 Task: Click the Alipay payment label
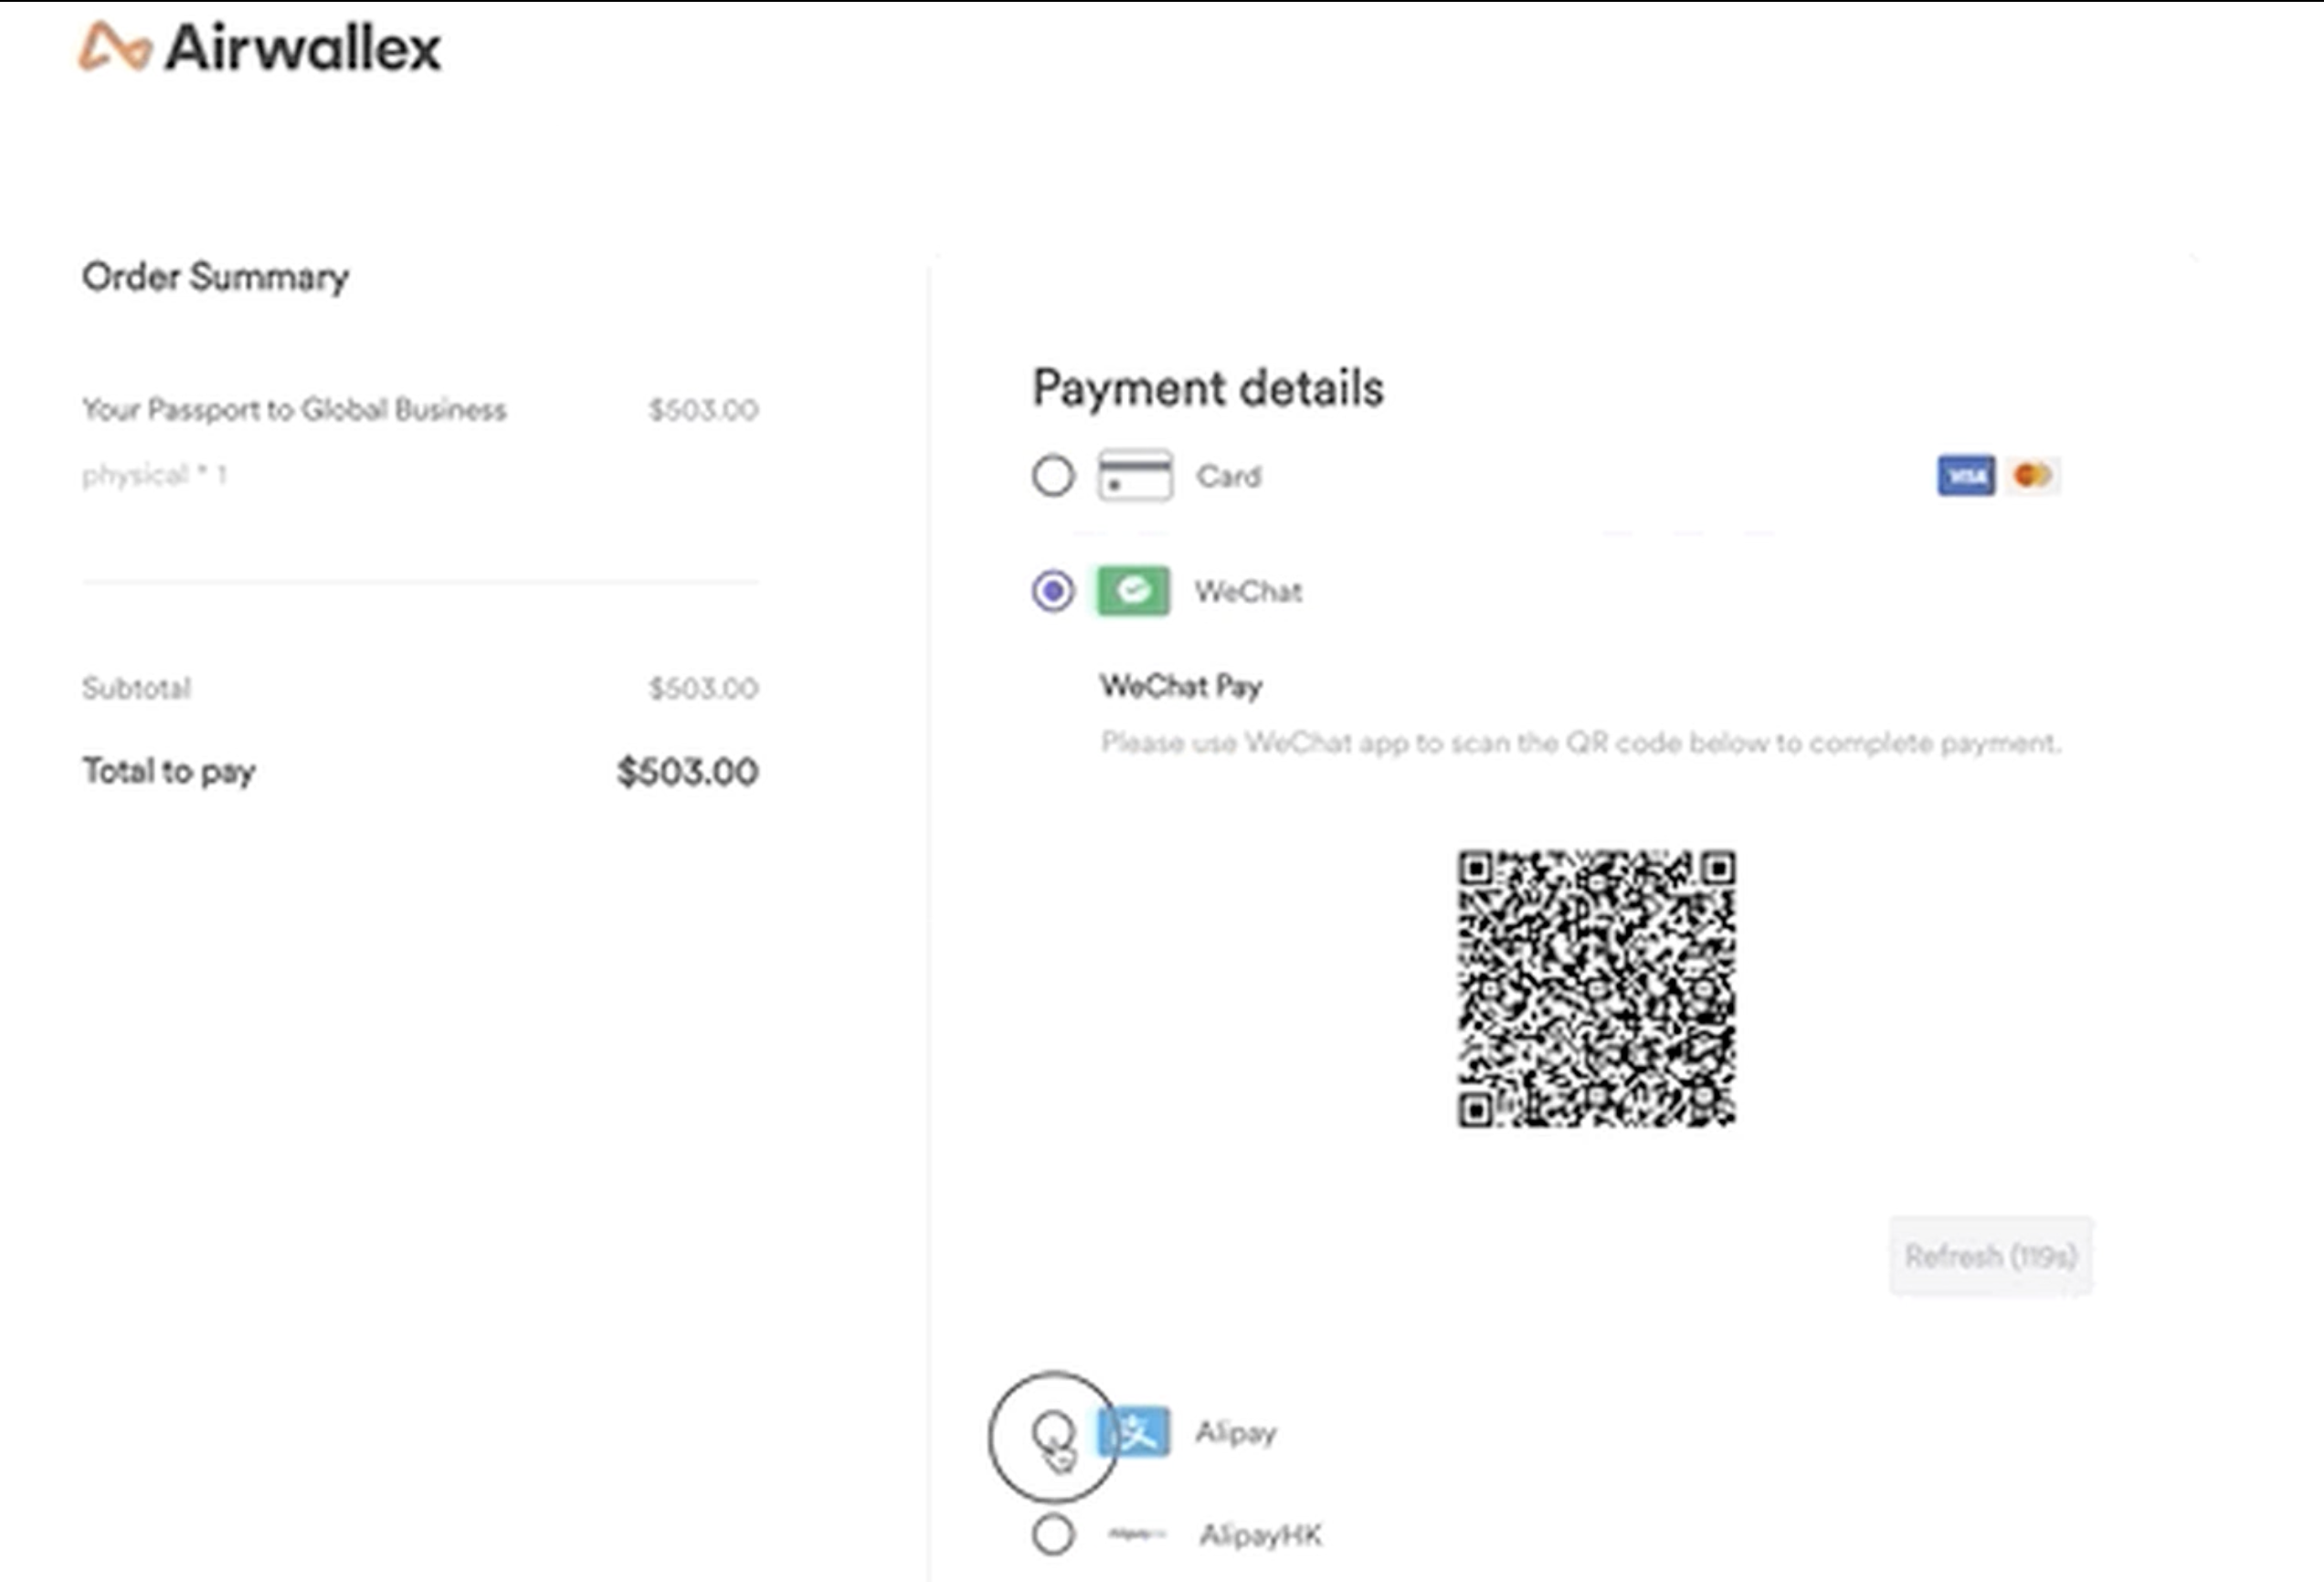[x=1236, y=1433]
